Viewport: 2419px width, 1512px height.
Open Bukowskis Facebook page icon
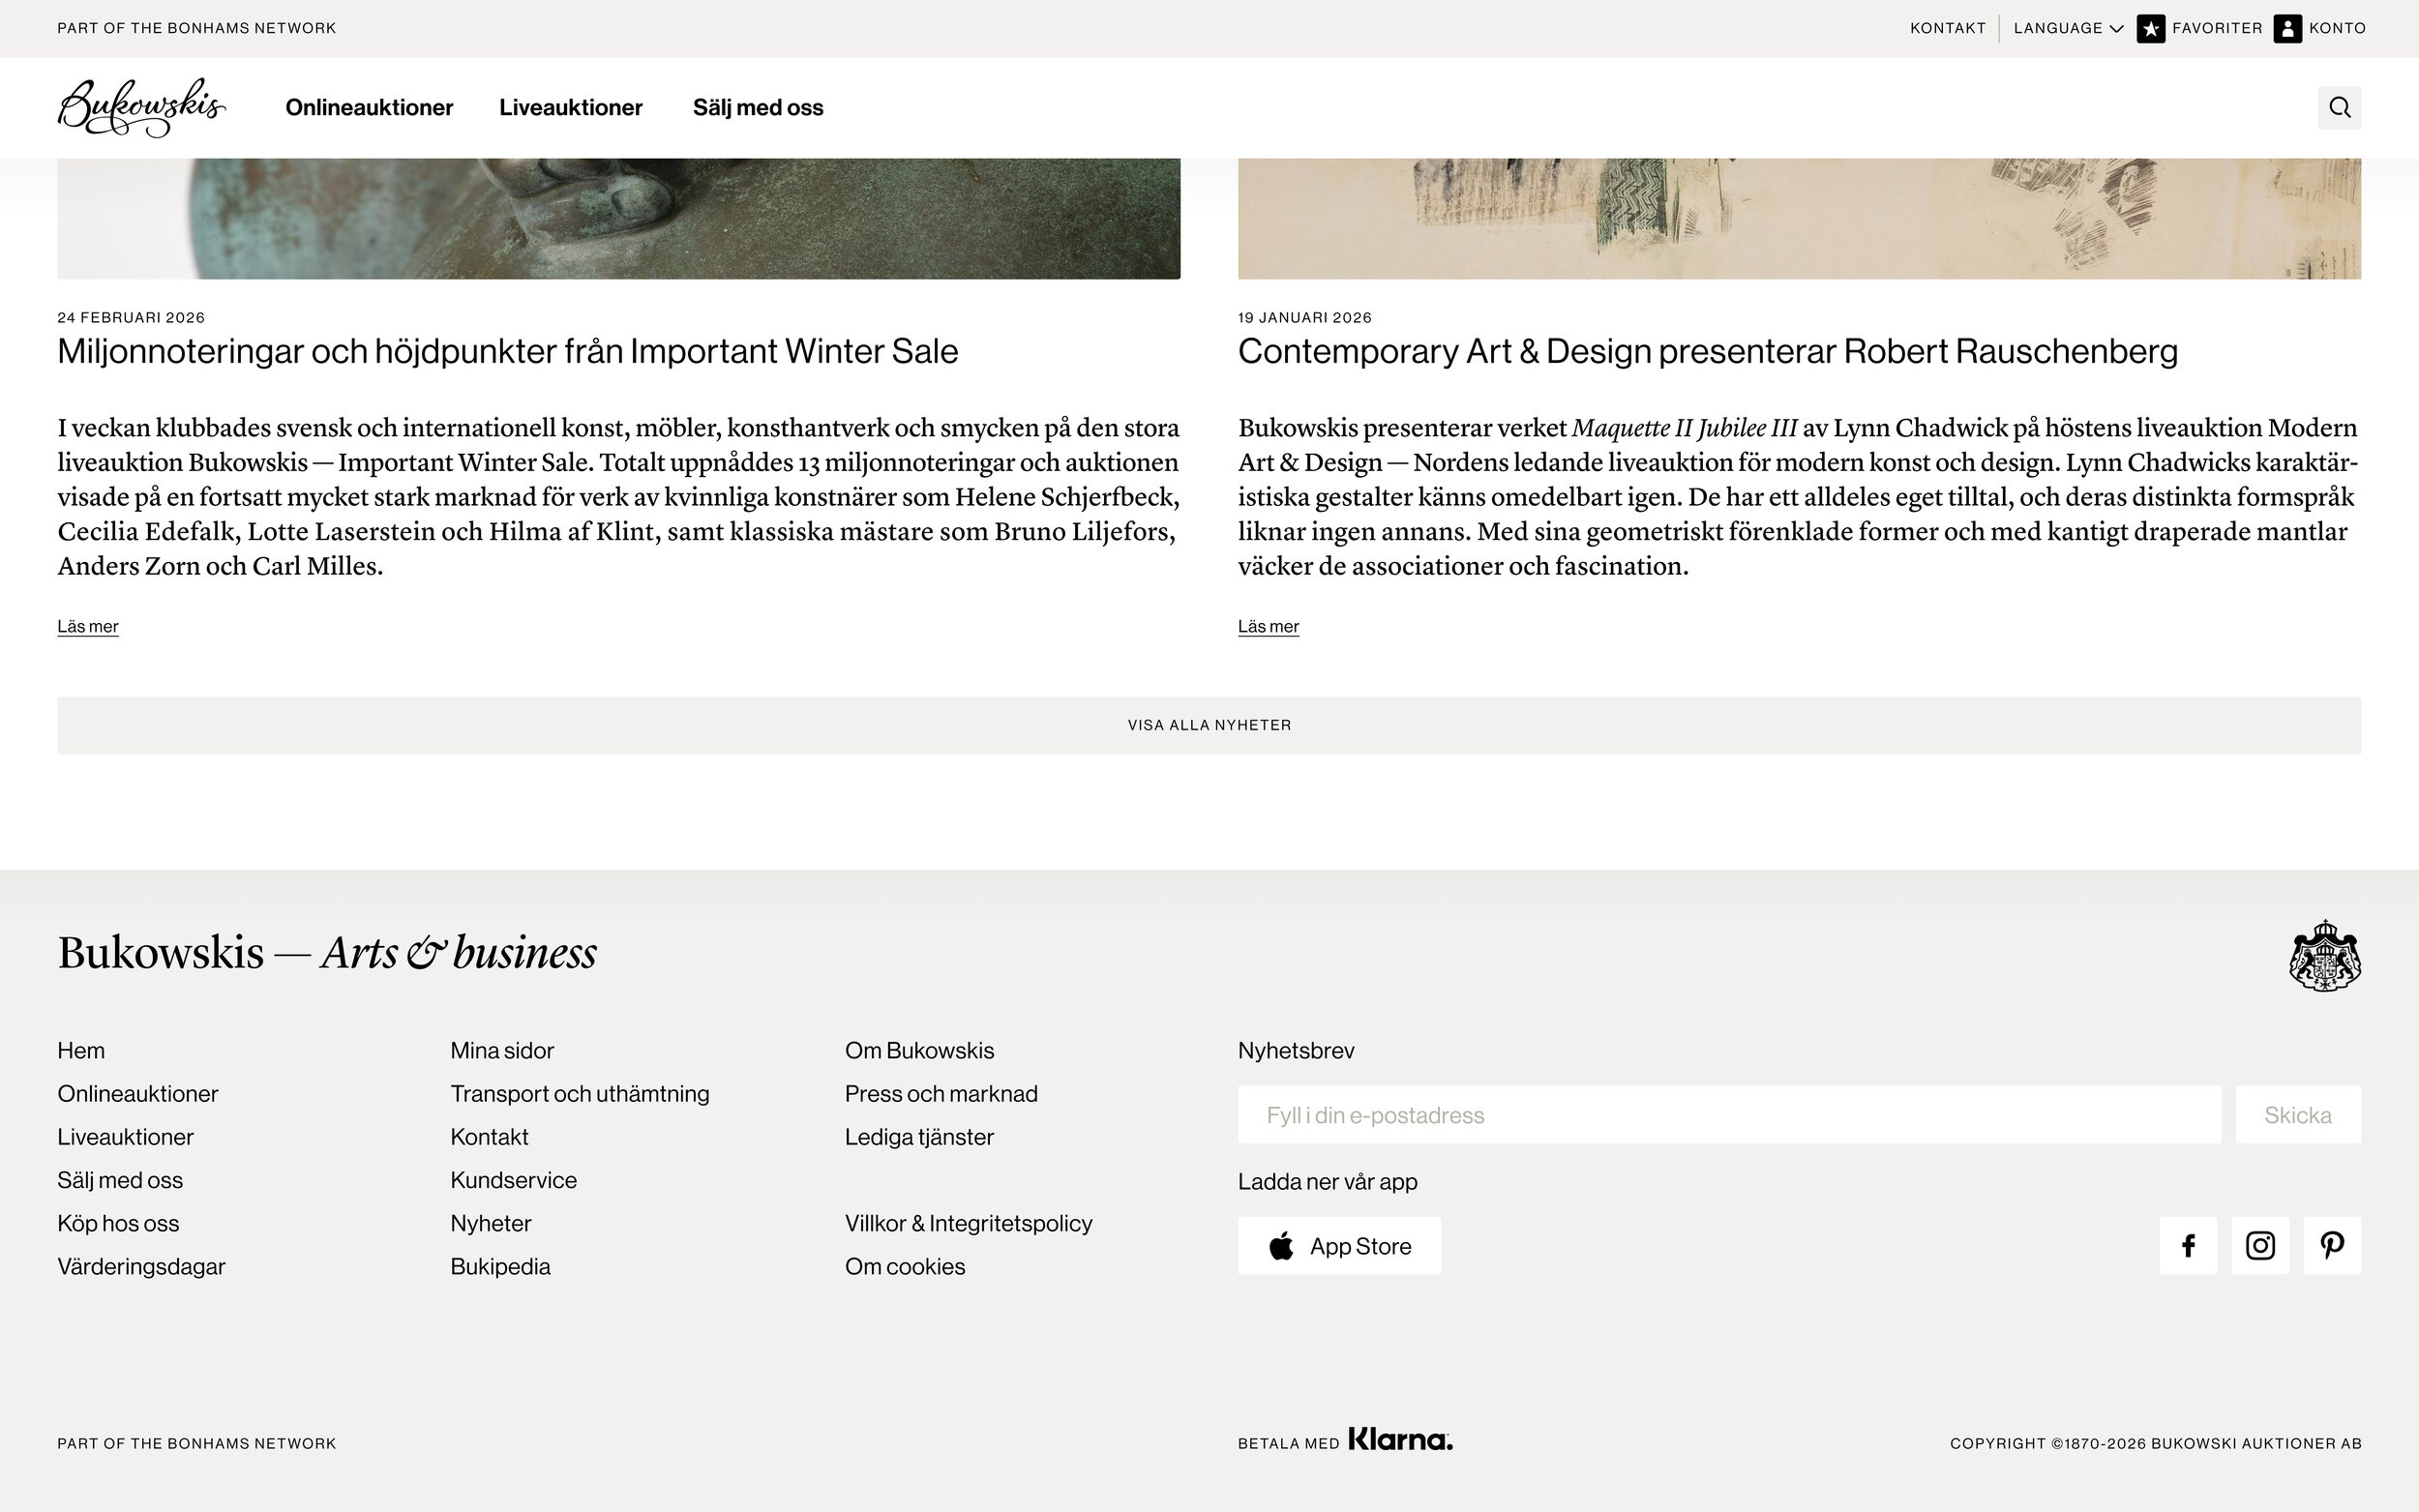(2188, 1245)
